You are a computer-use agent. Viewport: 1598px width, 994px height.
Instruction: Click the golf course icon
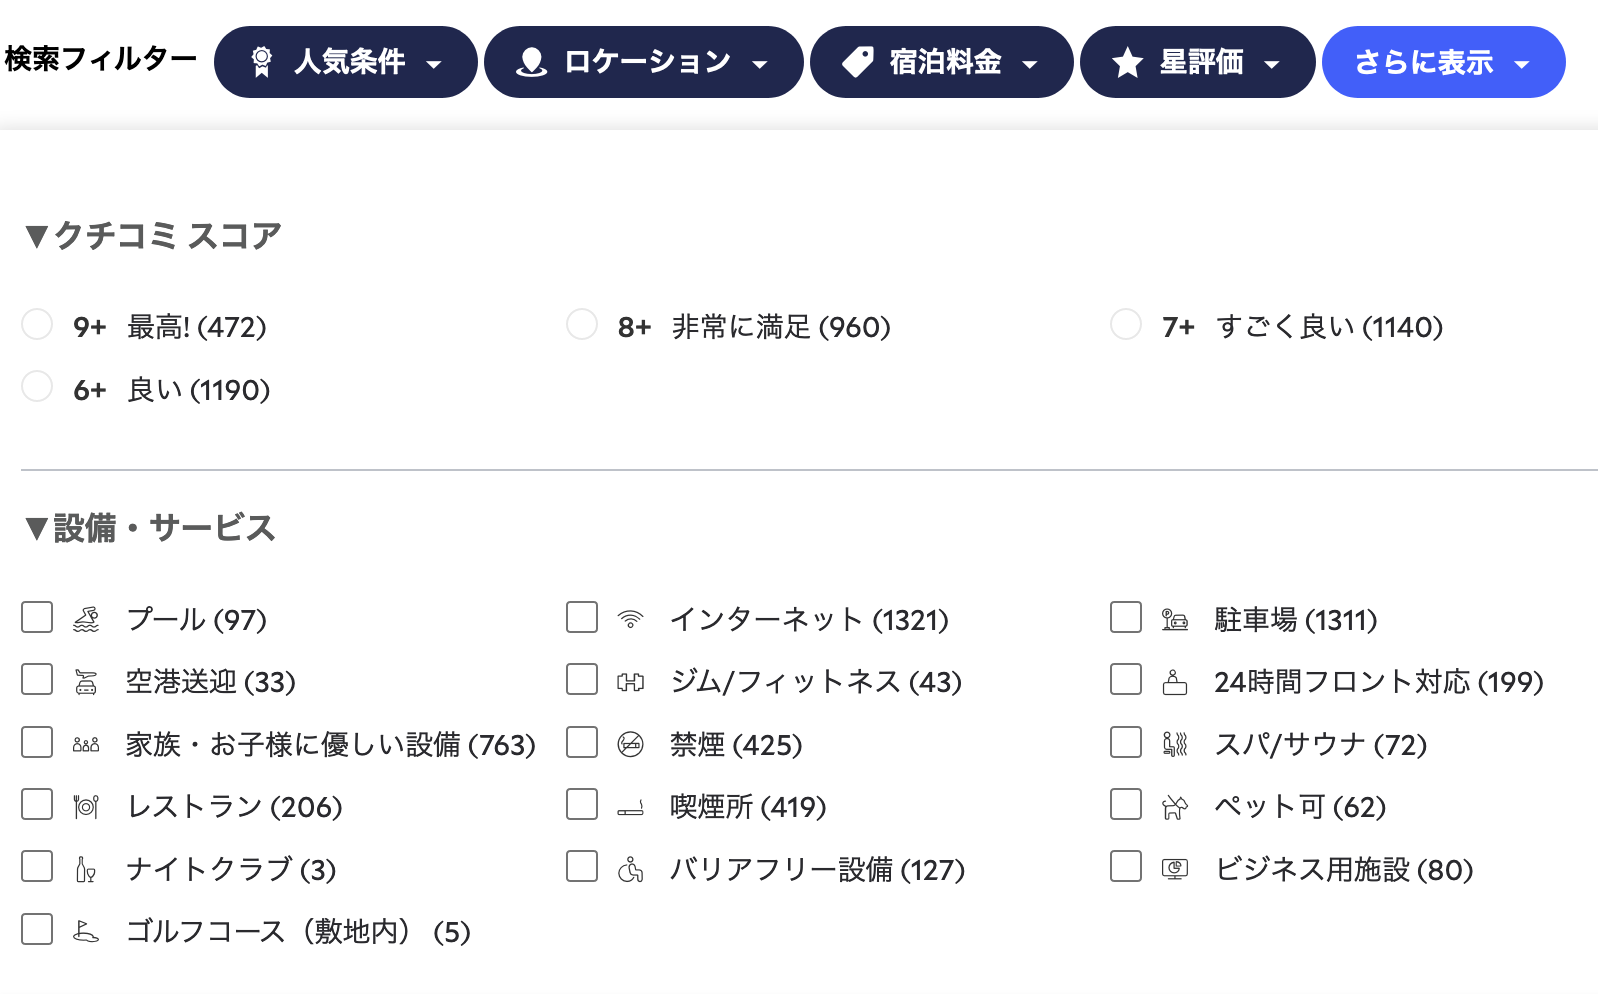pos(86,932)
